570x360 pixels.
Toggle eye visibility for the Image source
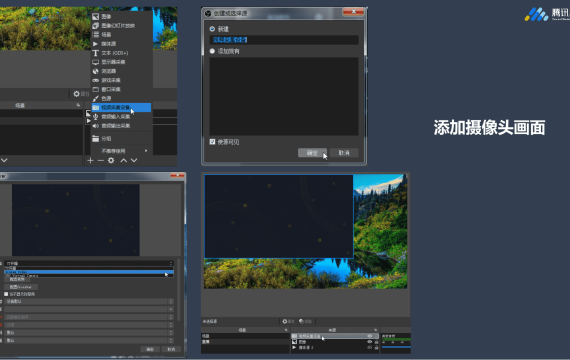pos(370,342)
